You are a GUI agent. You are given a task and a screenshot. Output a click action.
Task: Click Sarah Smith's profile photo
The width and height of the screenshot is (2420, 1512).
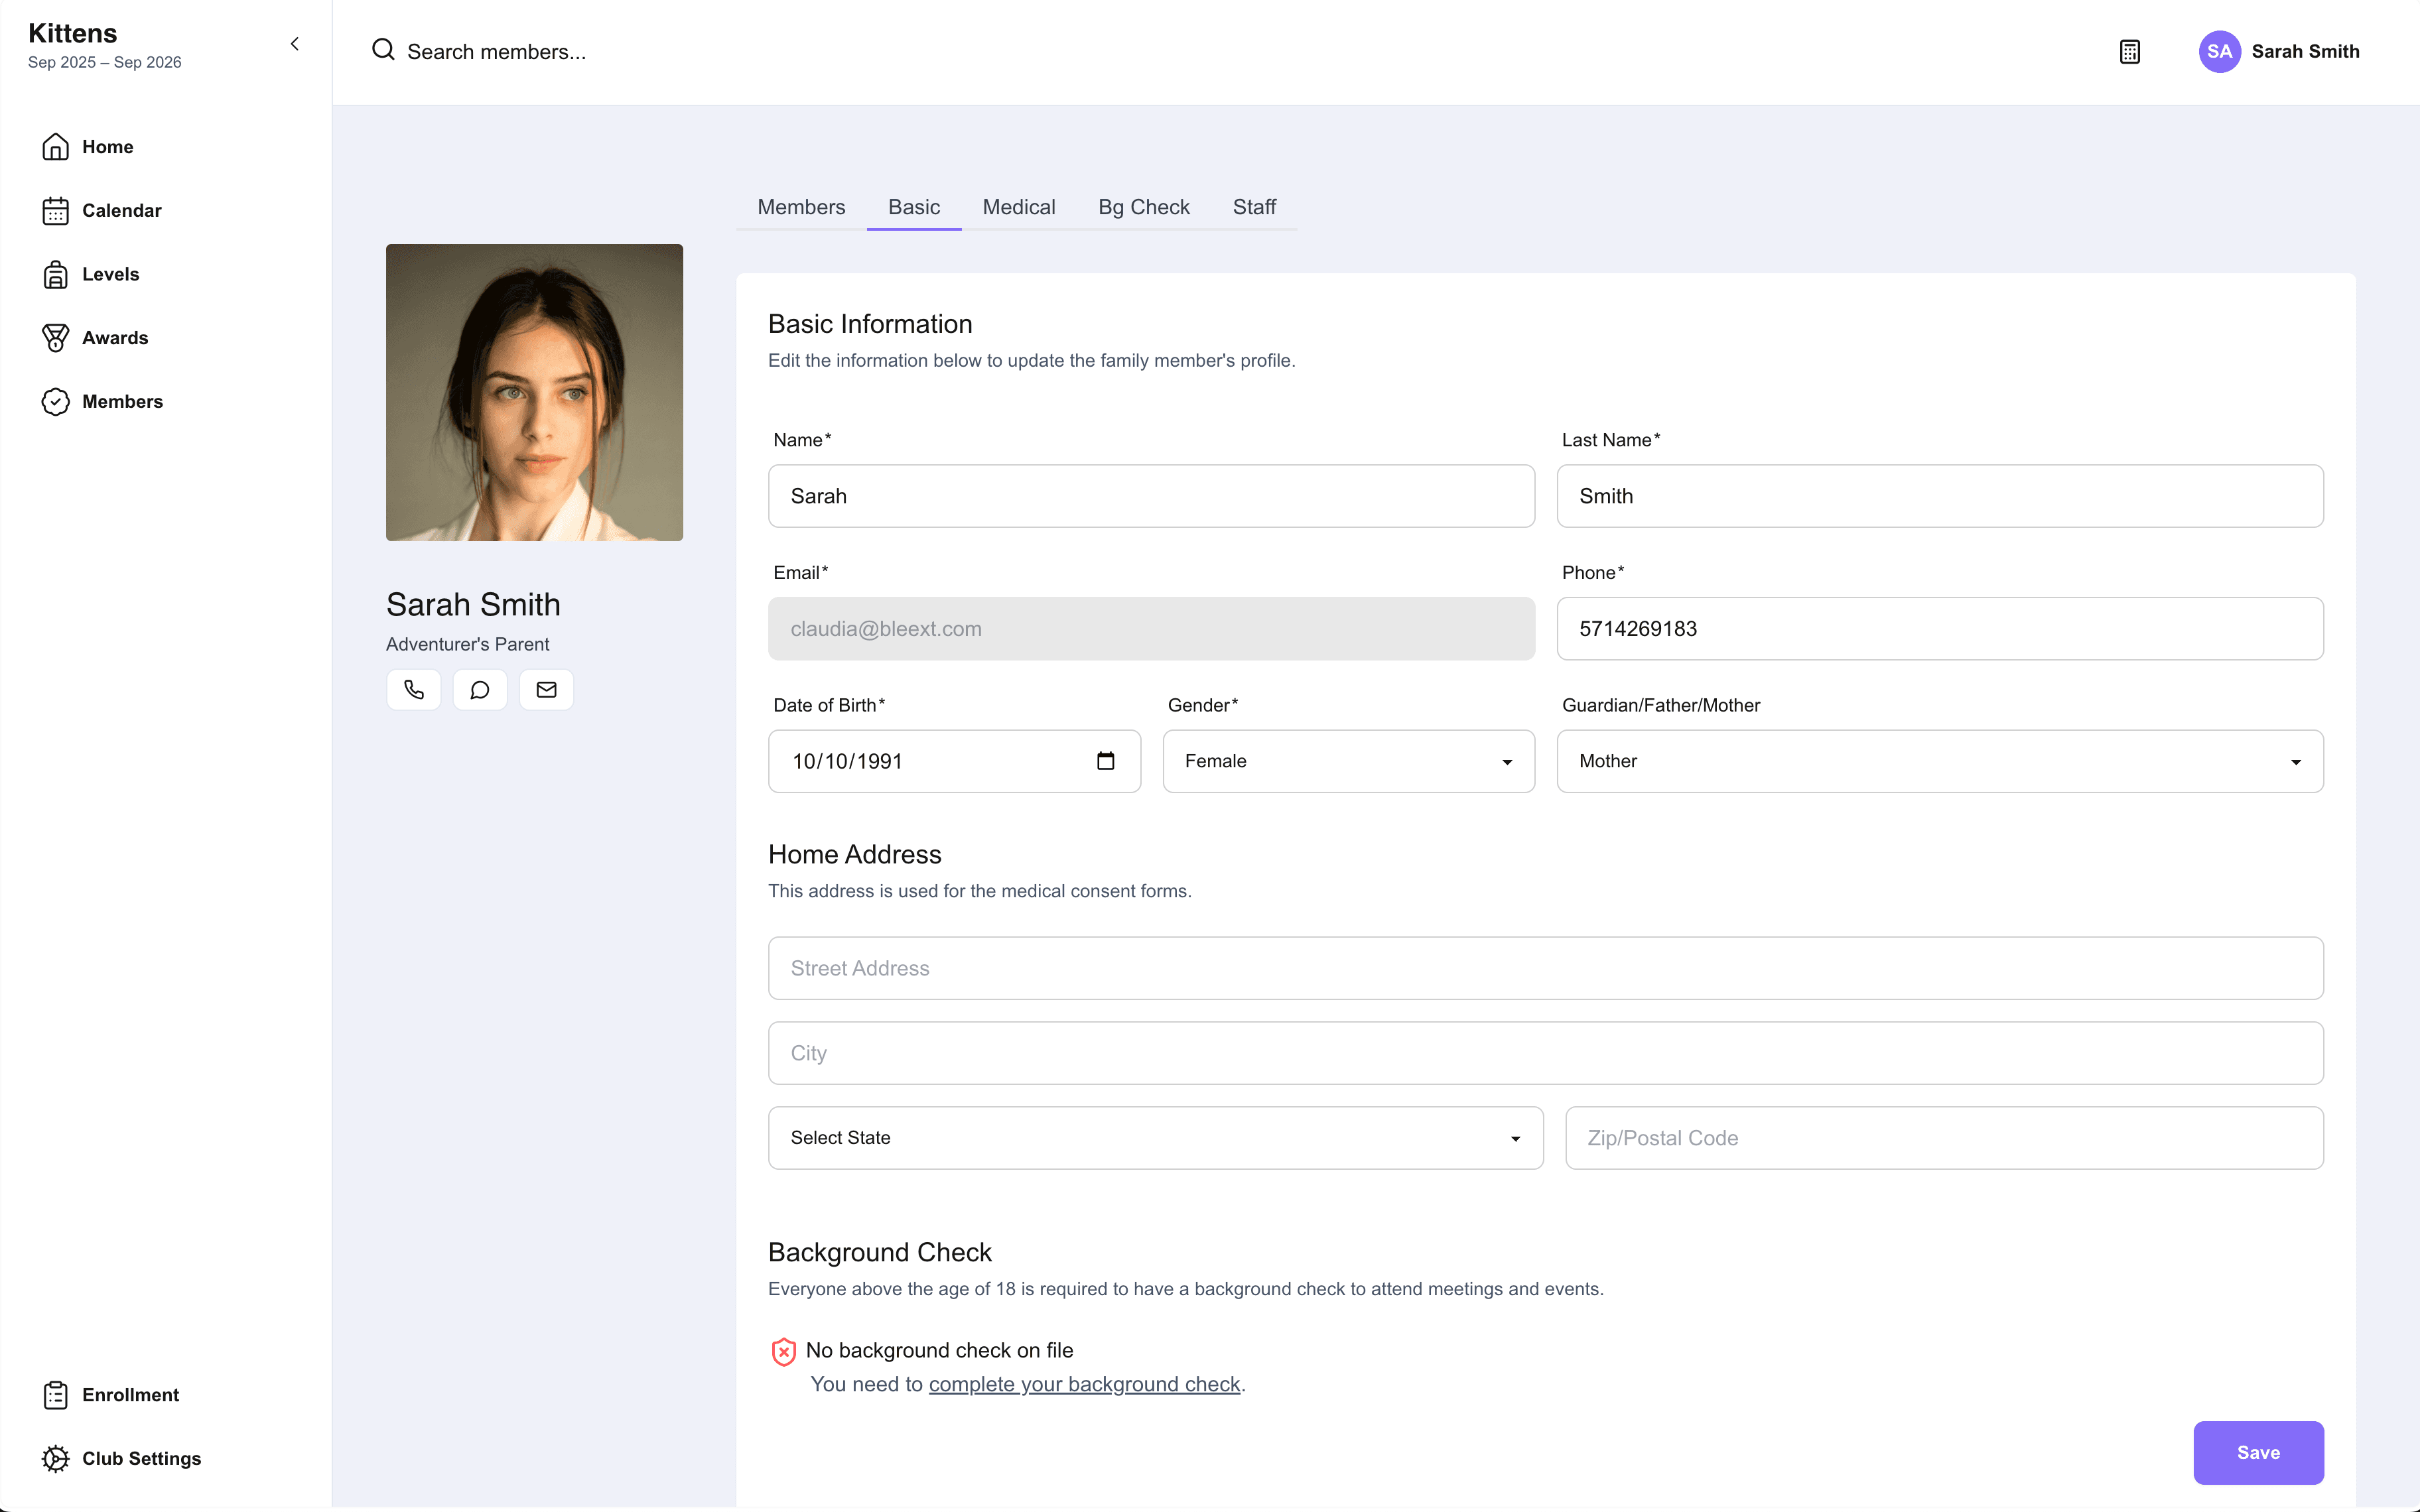(534, 392)
